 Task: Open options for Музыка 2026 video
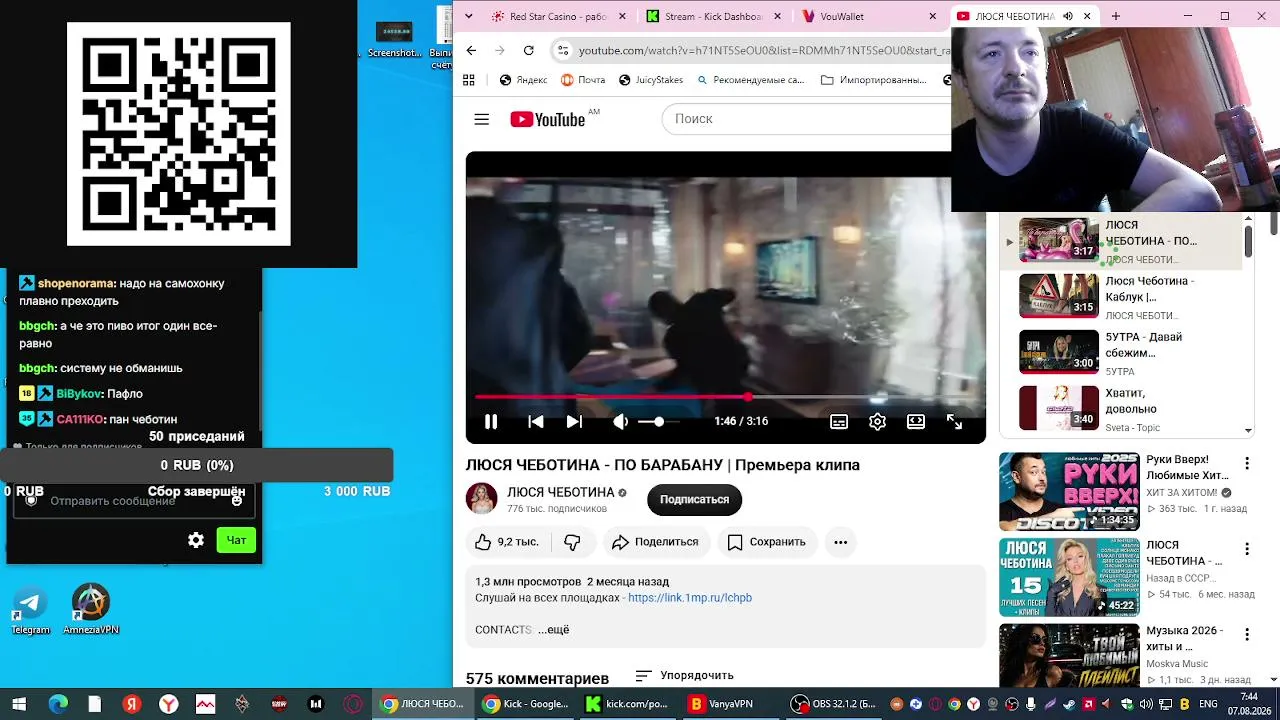pos(1247,635)
